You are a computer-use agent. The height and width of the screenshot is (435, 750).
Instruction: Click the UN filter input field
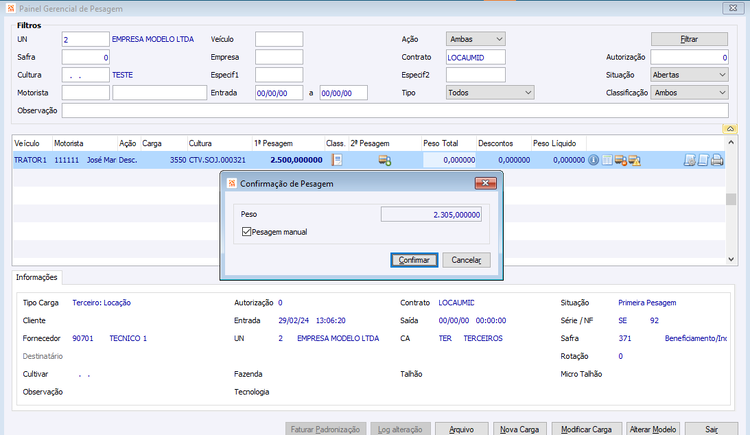pos(86,39)
